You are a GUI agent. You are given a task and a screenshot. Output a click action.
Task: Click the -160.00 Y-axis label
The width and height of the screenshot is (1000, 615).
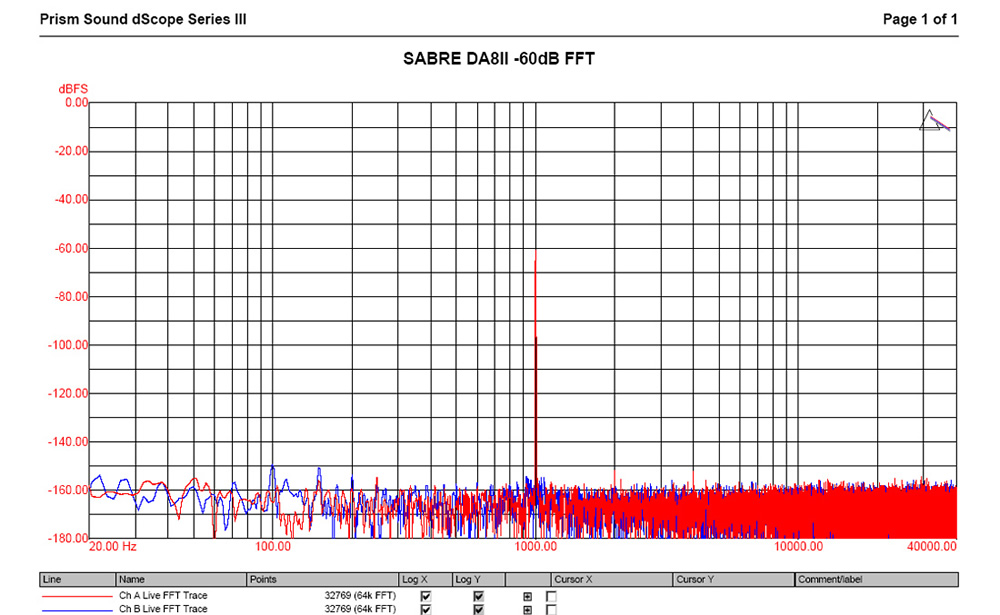(68, 490)
